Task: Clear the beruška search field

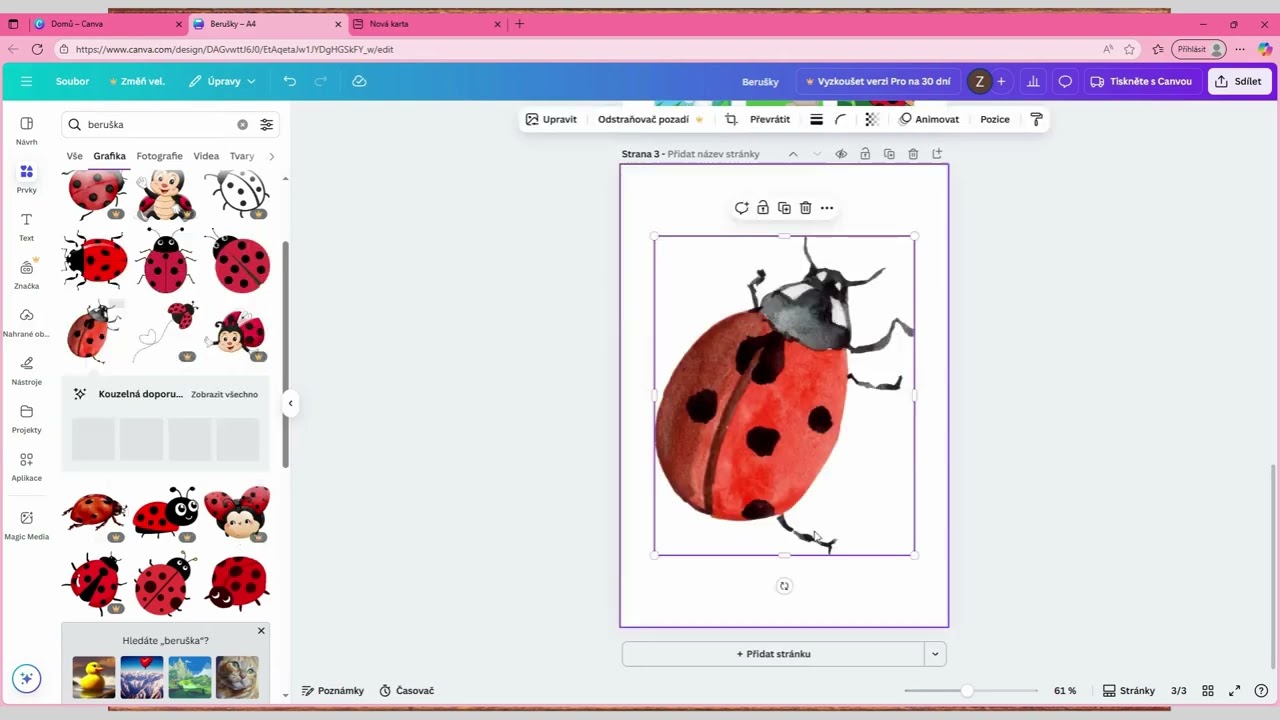Action: (242, 125)
